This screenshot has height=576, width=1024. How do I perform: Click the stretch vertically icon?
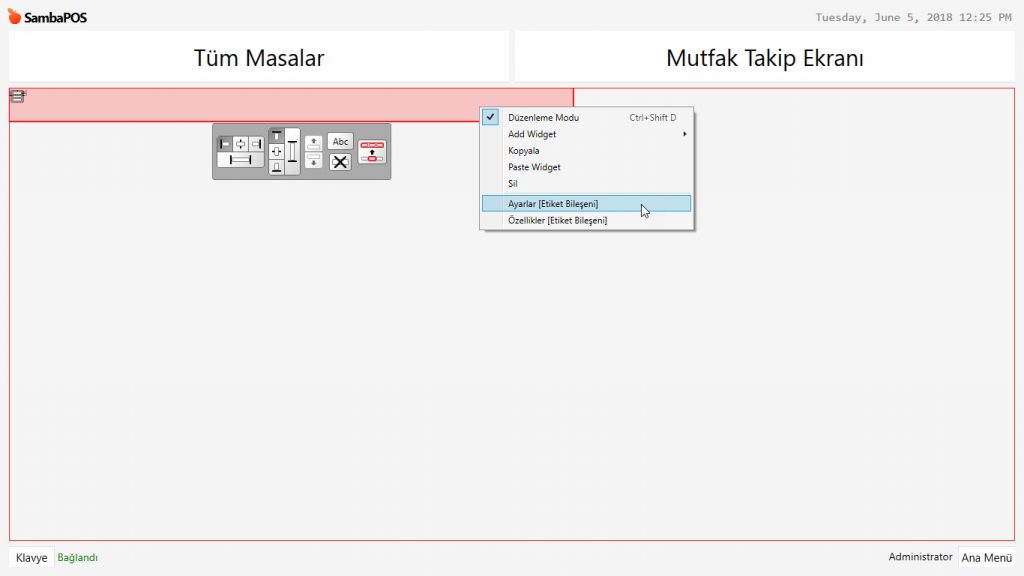(x=293, y=151)
